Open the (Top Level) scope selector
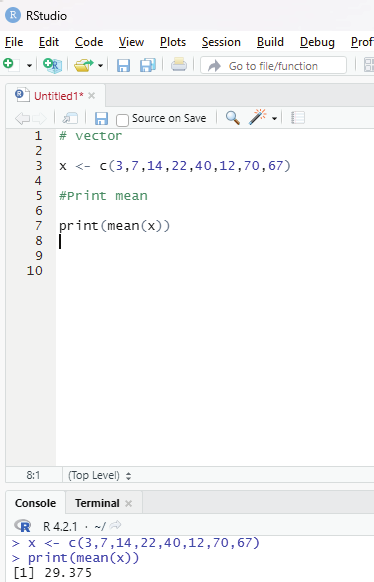Screen dimensions: 374x582 (99, 475)
